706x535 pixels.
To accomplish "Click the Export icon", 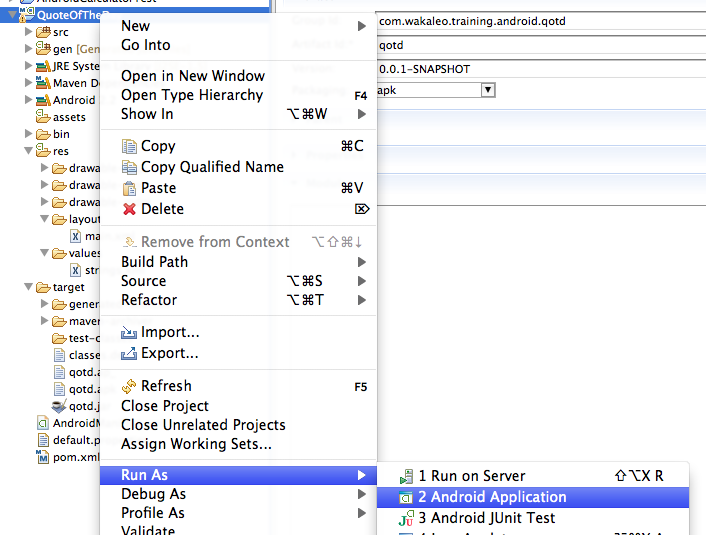I will pos(129,354).
